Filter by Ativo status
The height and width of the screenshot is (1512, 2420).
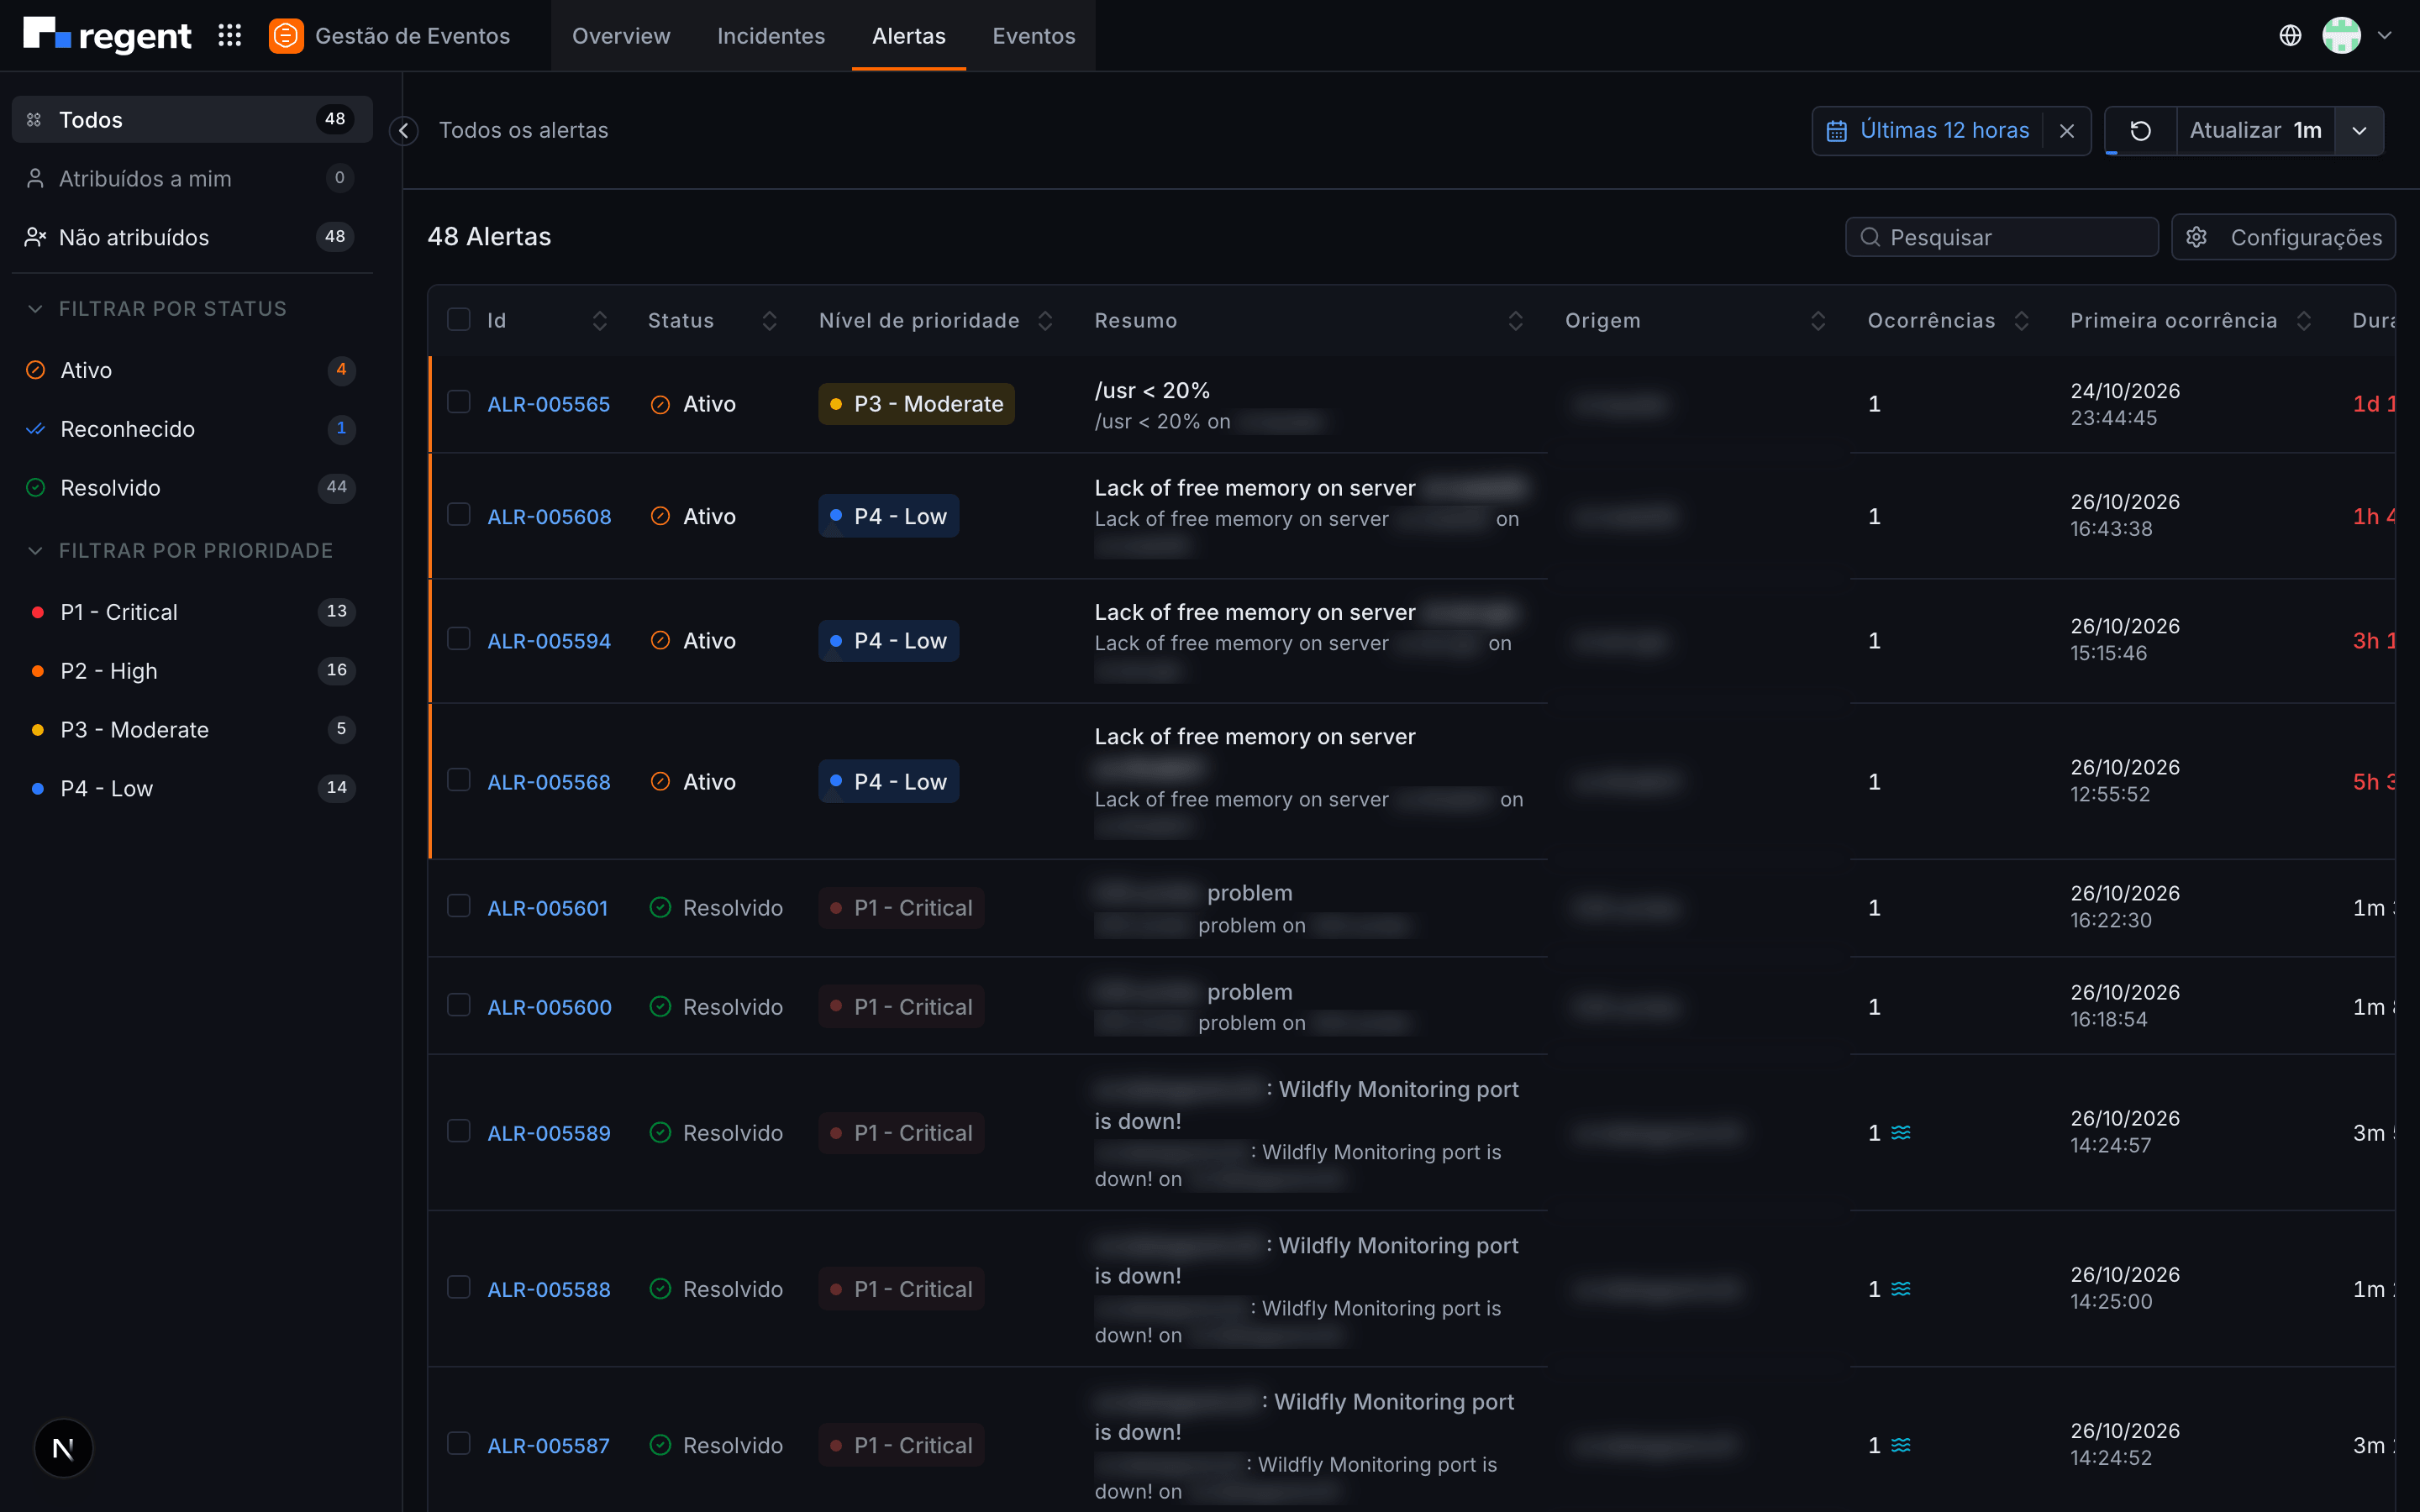pyautogui.click(x=192, y=370)
